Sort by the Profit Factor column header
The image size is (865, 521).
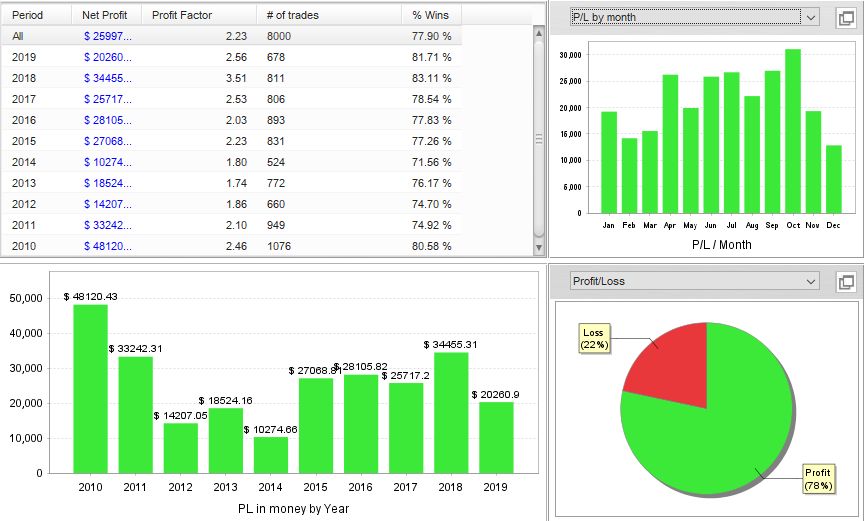click(x=199, y=15)
